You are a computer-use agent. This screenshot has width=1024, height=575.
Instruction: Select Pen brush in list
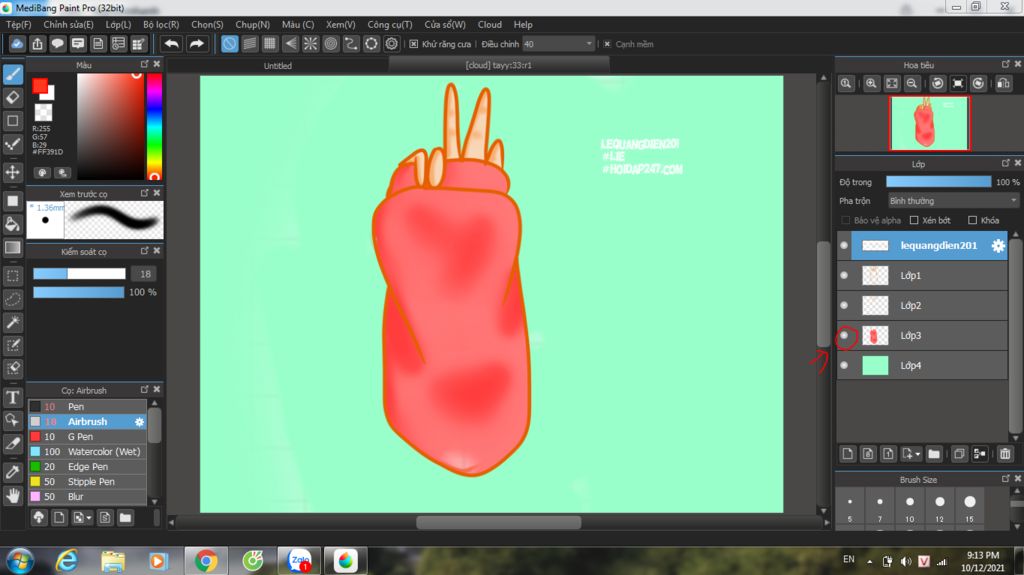click(x=88, y=406)
